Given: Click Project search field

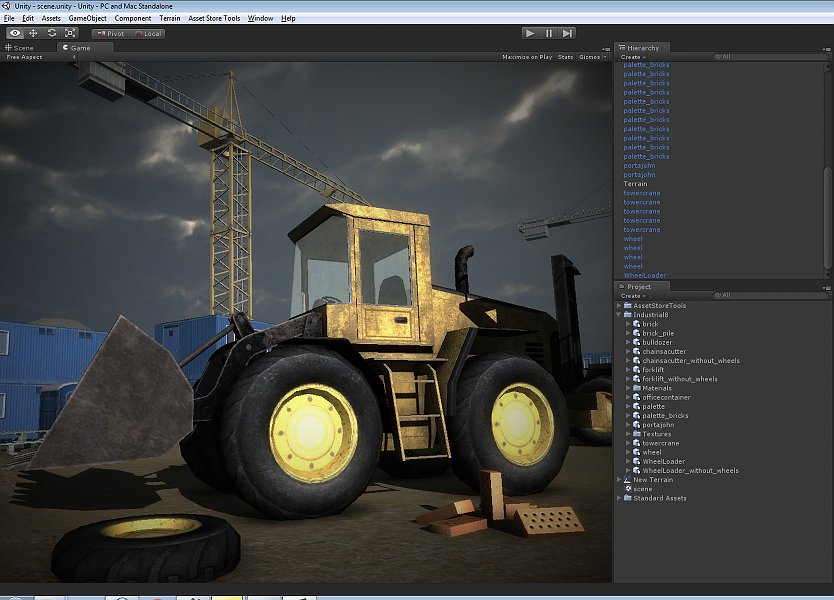Looking at the screenshot, I should click(769, 295).
